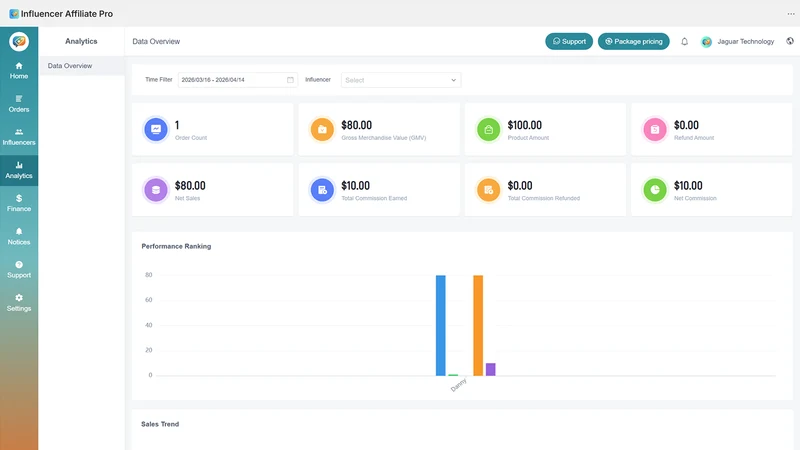Open the Time Filter date range field

coord(238,80)
